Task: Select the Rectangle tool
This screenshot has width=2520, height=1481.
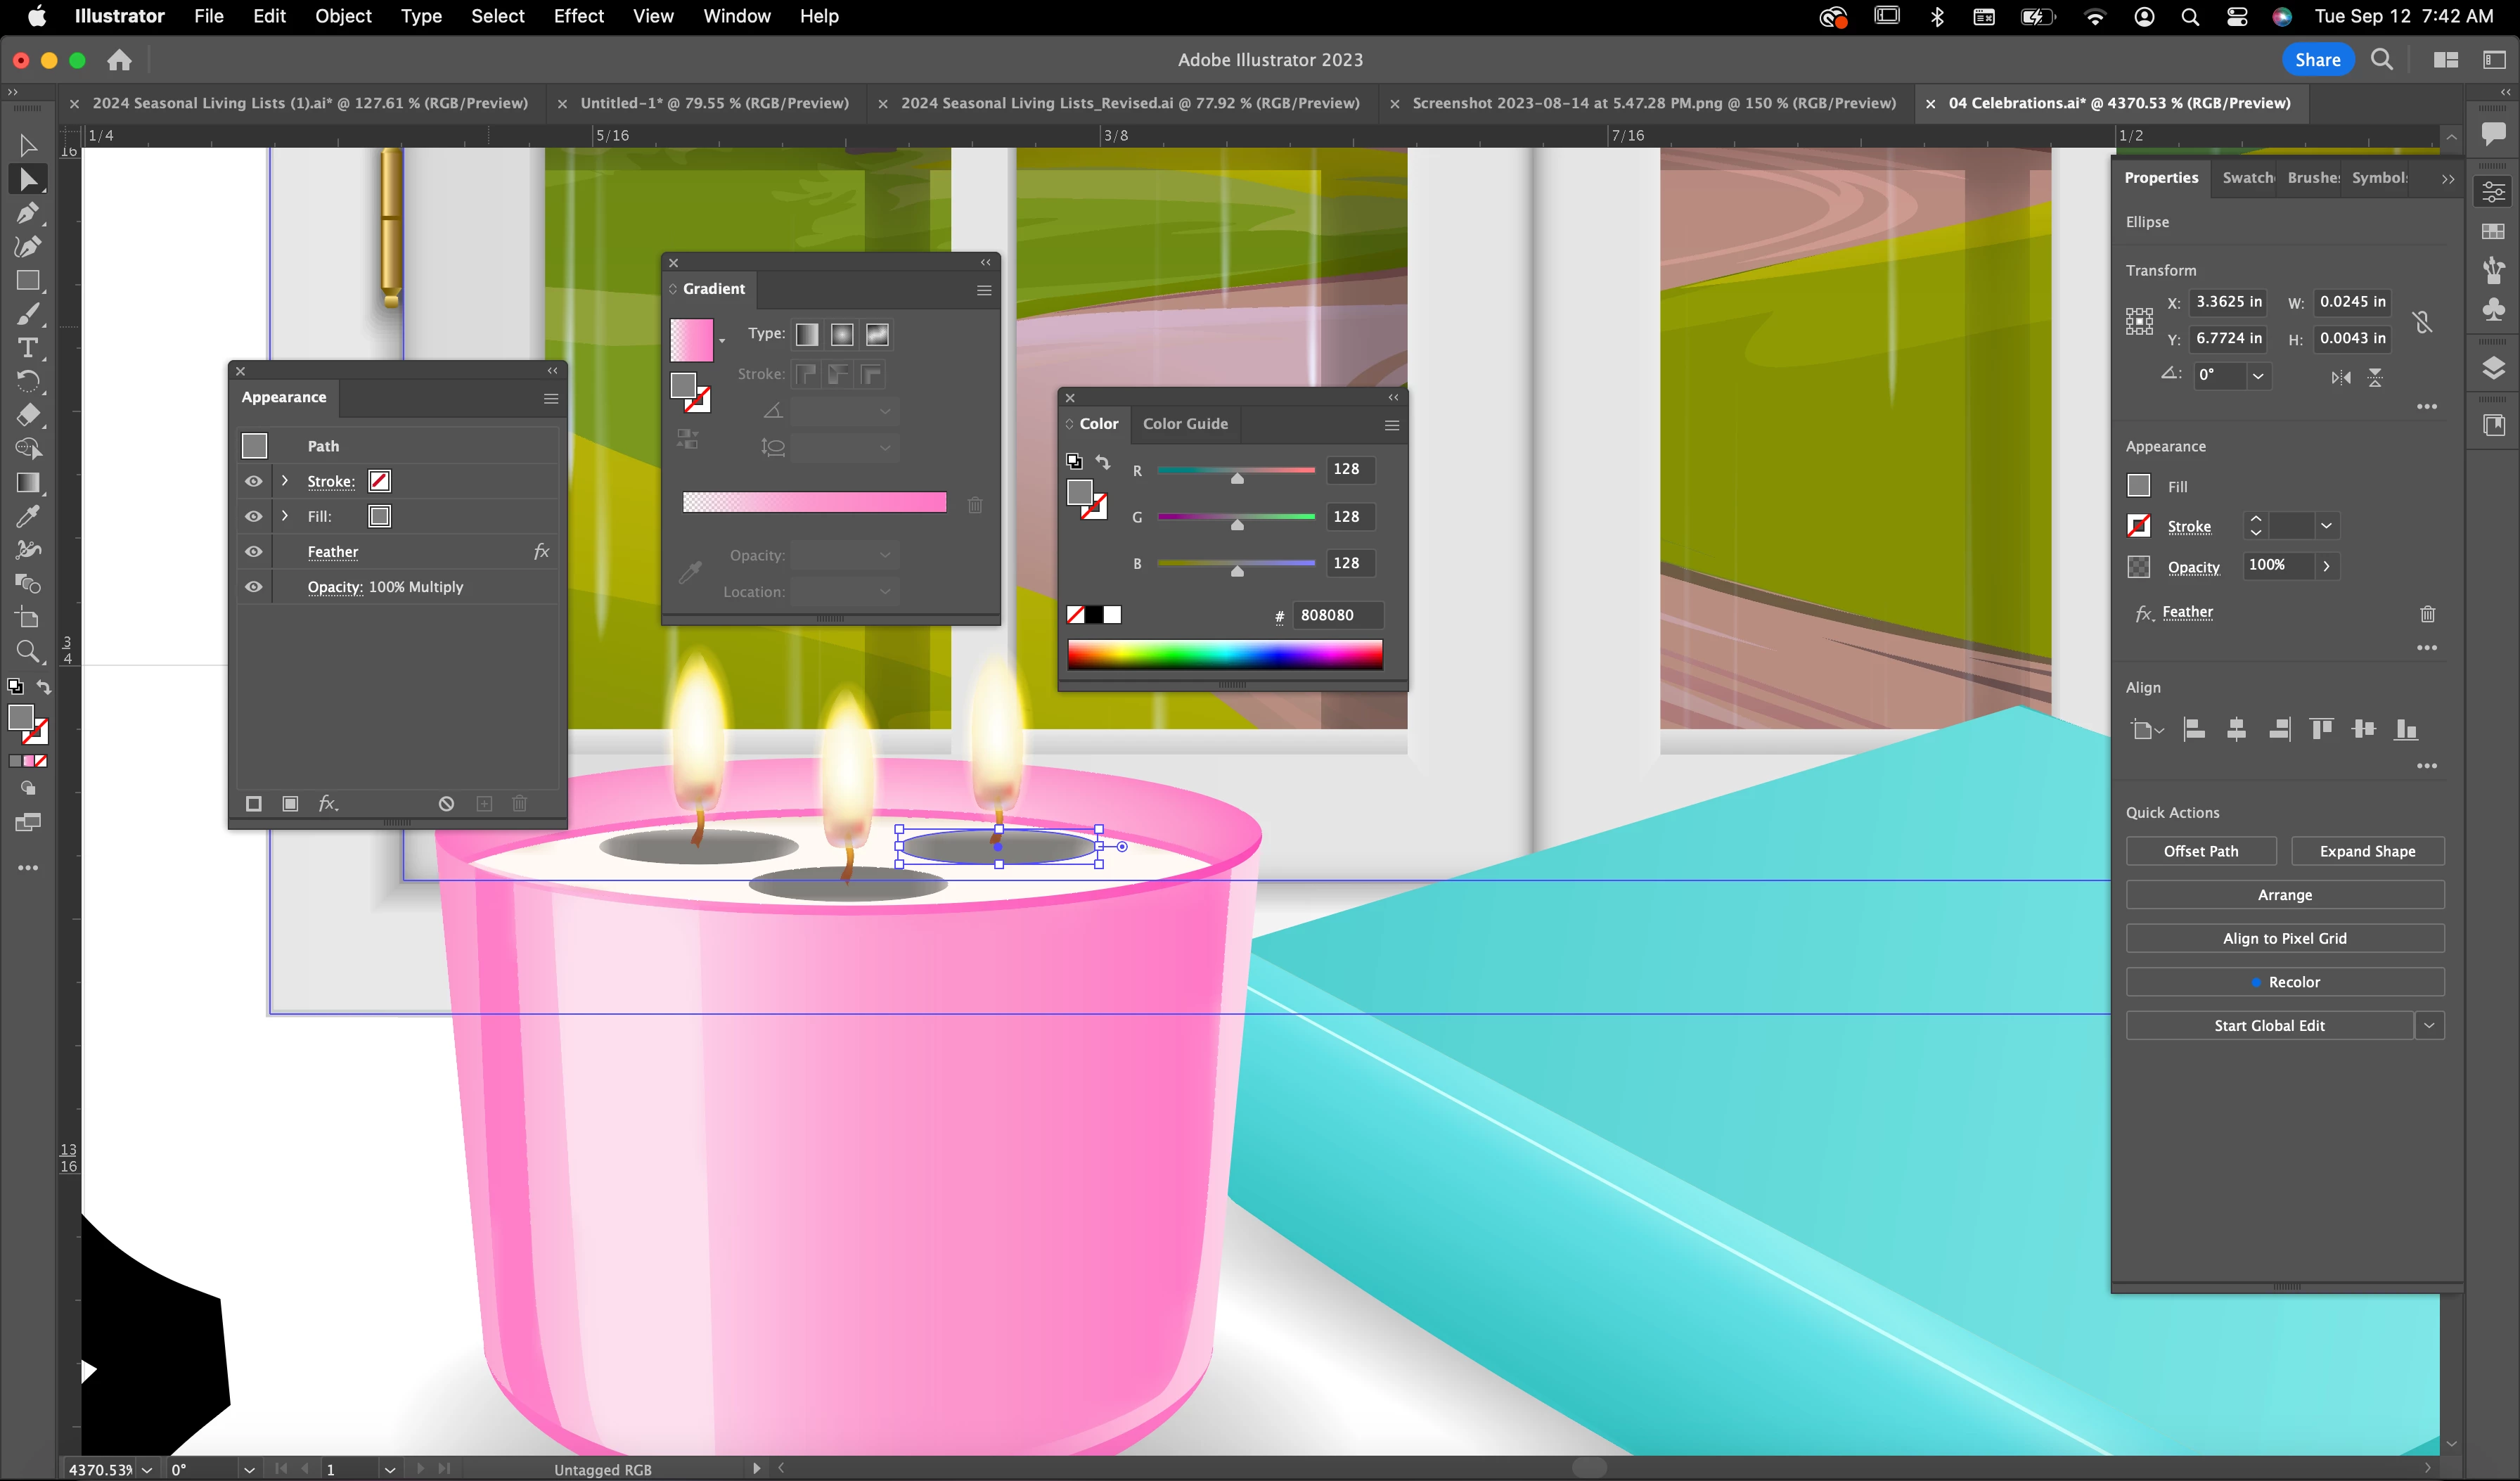Action: pyautogui.click(x=28, y=281)
